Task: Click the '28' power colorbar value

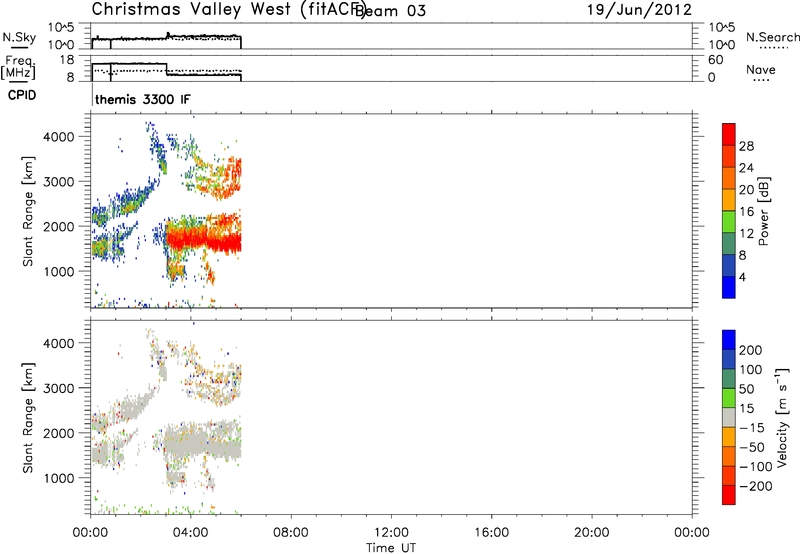Action: tap(746, 146)
